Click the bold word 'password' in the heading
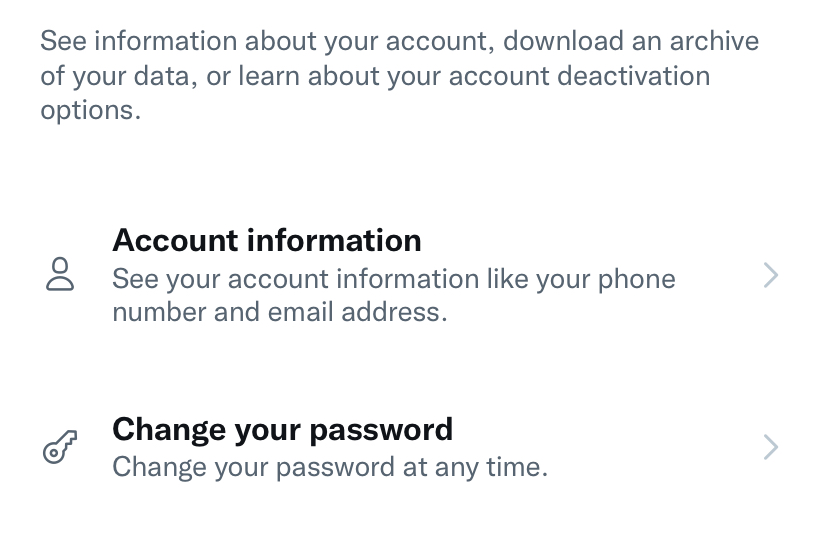The width and height of the screenshot is (828, 540). pos(381,430)
